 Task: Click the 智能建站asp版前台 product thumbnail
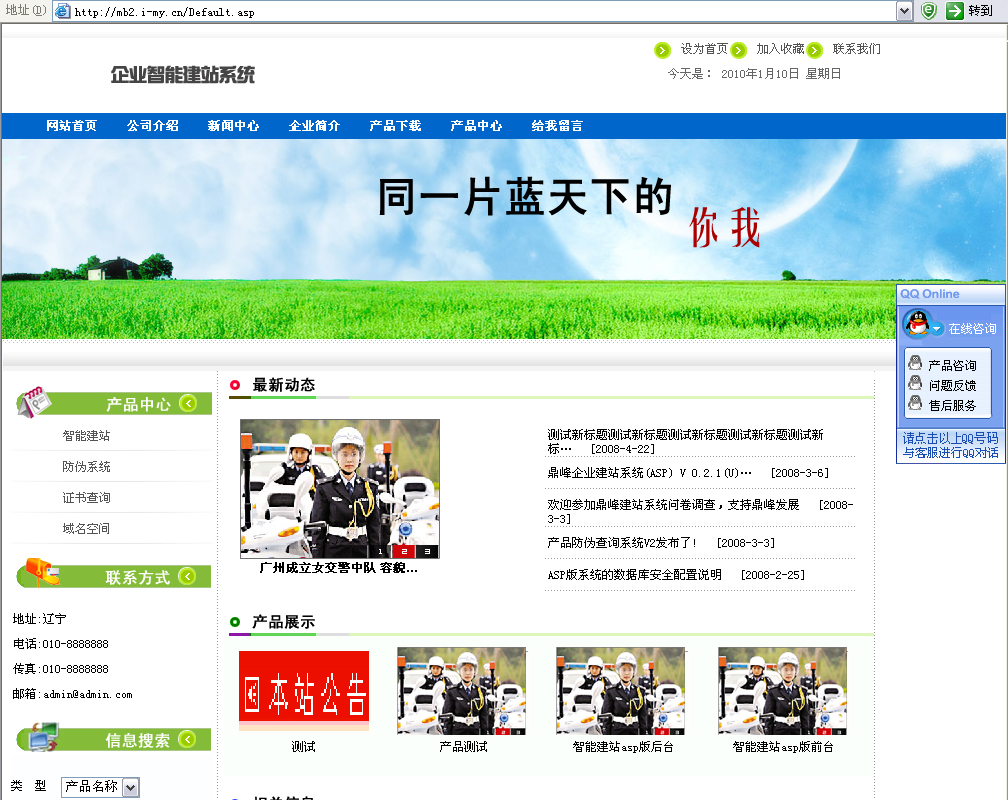[782, 690]
